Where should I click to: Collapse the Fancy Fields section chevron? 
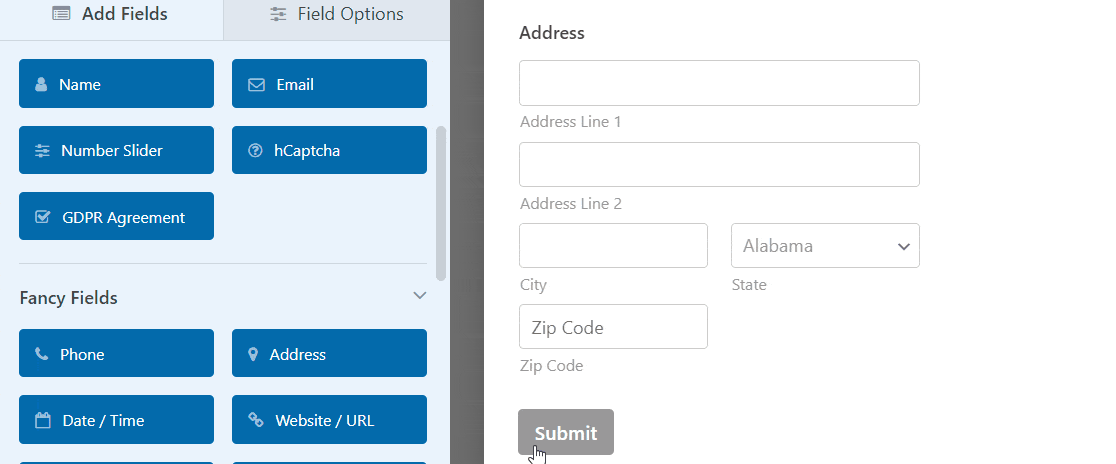click(420, 296)
